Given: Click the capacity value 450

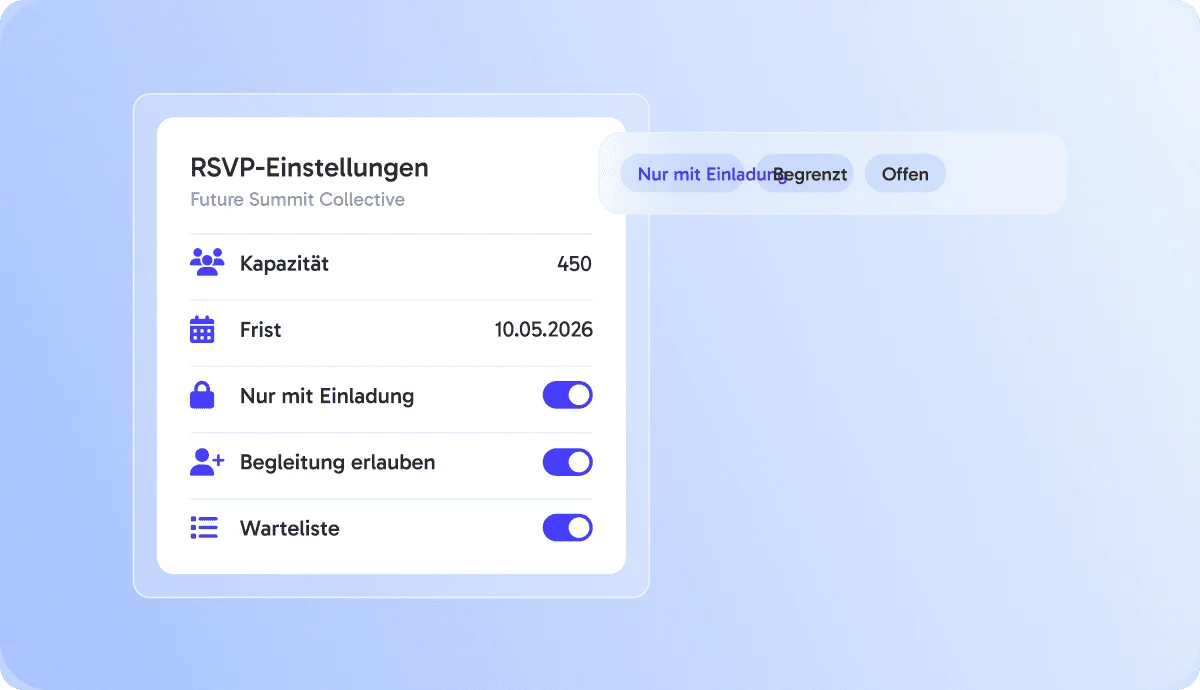Looking at the screenshot, I should (x=574, y=264).
